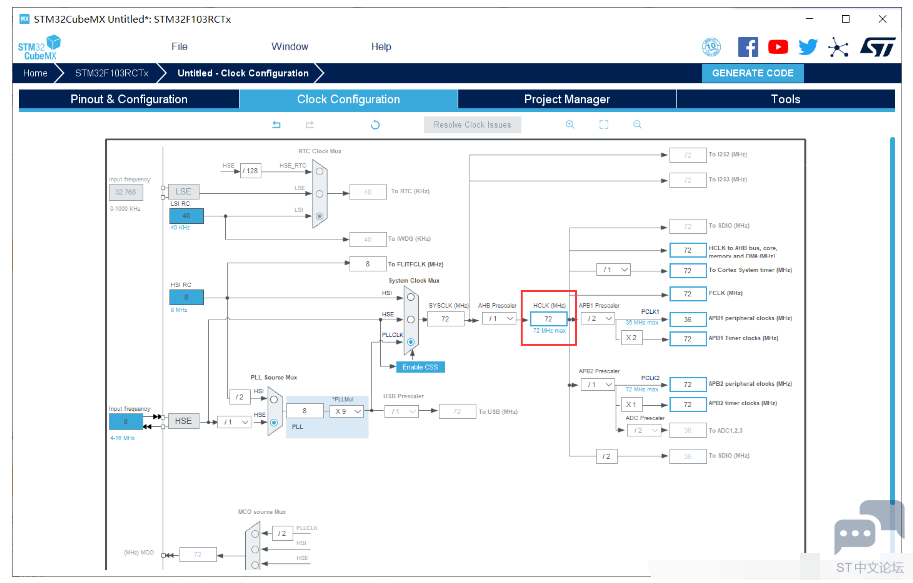The width and height of the screenshot is (913, 583).
Task: Click the LSI RC 40 KHz block
Action: click(x=186, y=216)
